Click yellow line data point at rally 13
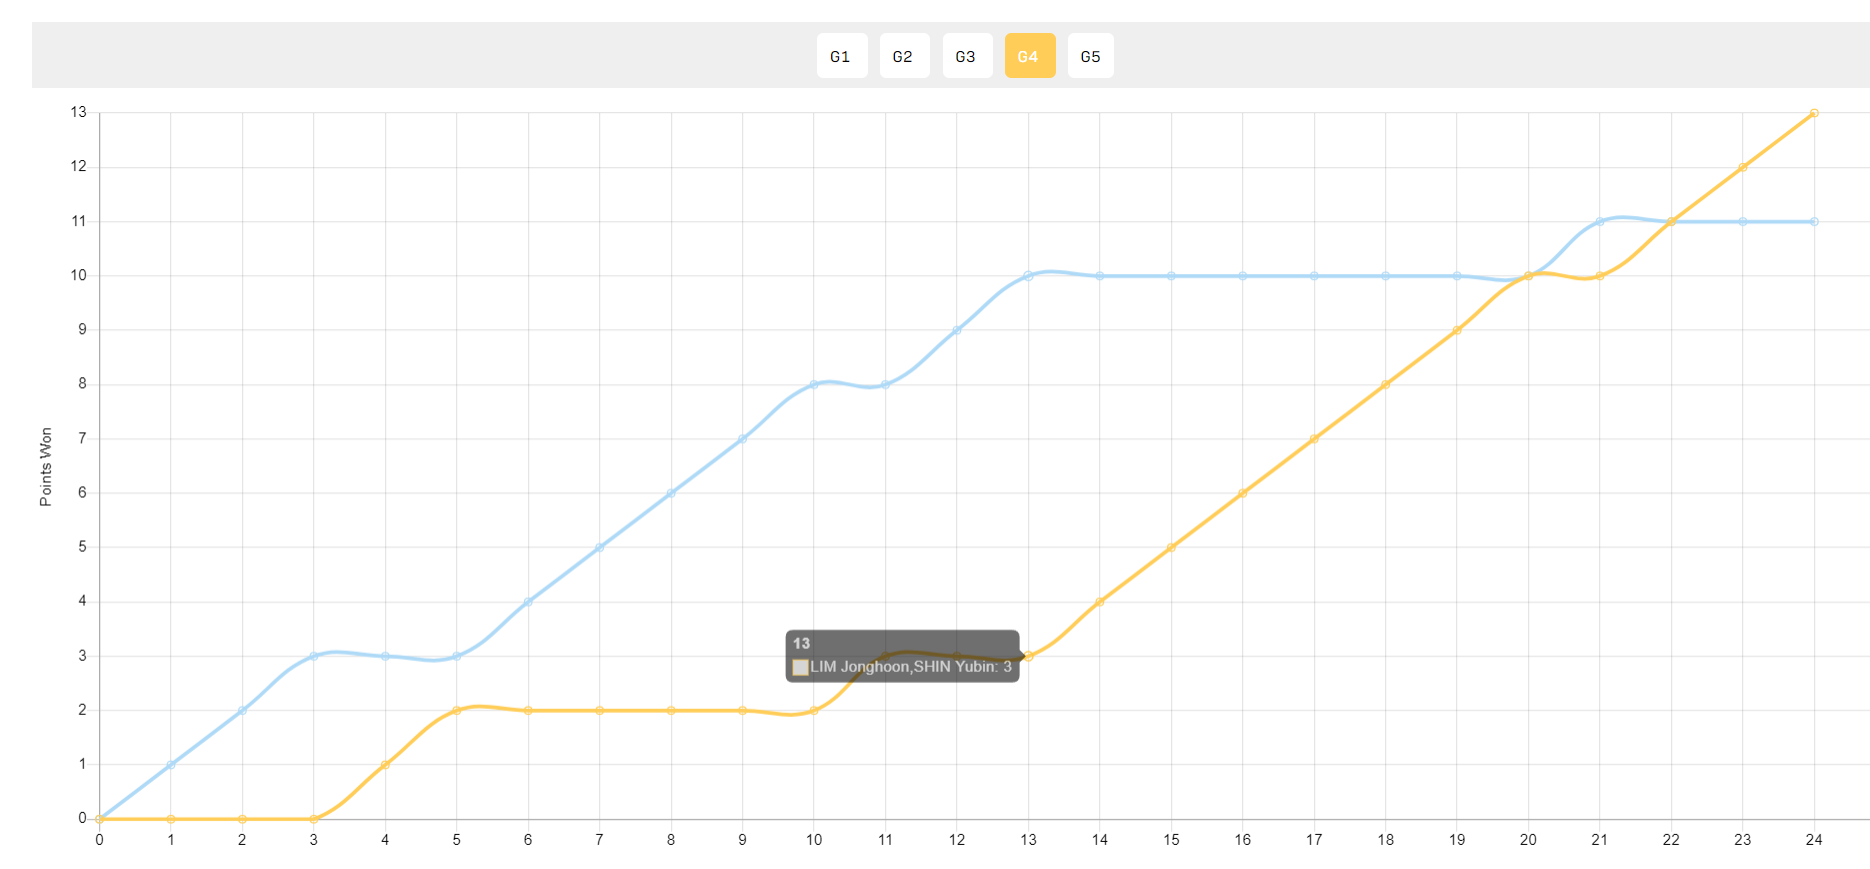Image resolution: width=1870 pixels, height=869 pixels. click(1028, 656)
